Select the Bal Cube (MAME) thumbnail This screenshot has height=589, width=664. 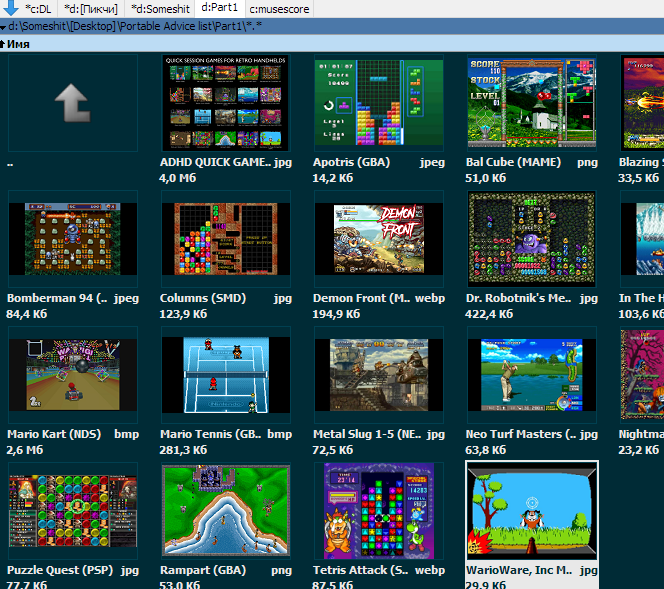point(532,103)
